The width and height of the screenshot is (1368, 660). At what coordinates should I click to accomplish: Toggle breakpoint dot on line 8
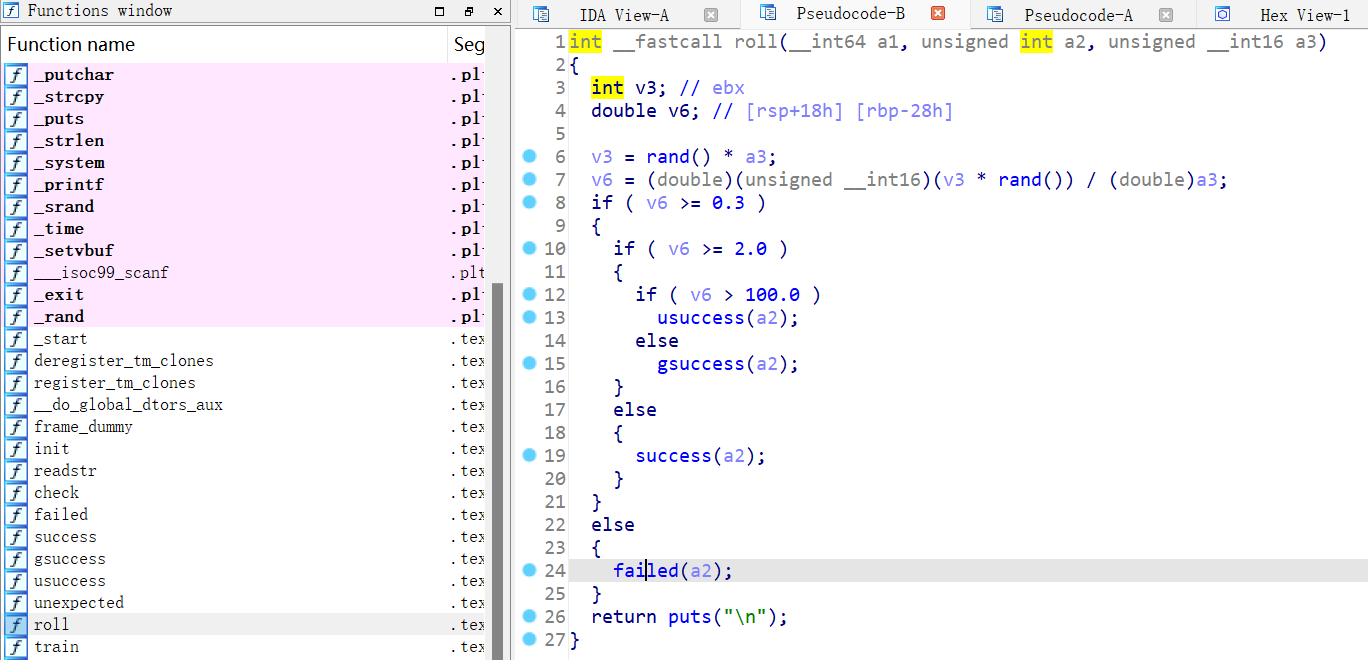(529, 202)
